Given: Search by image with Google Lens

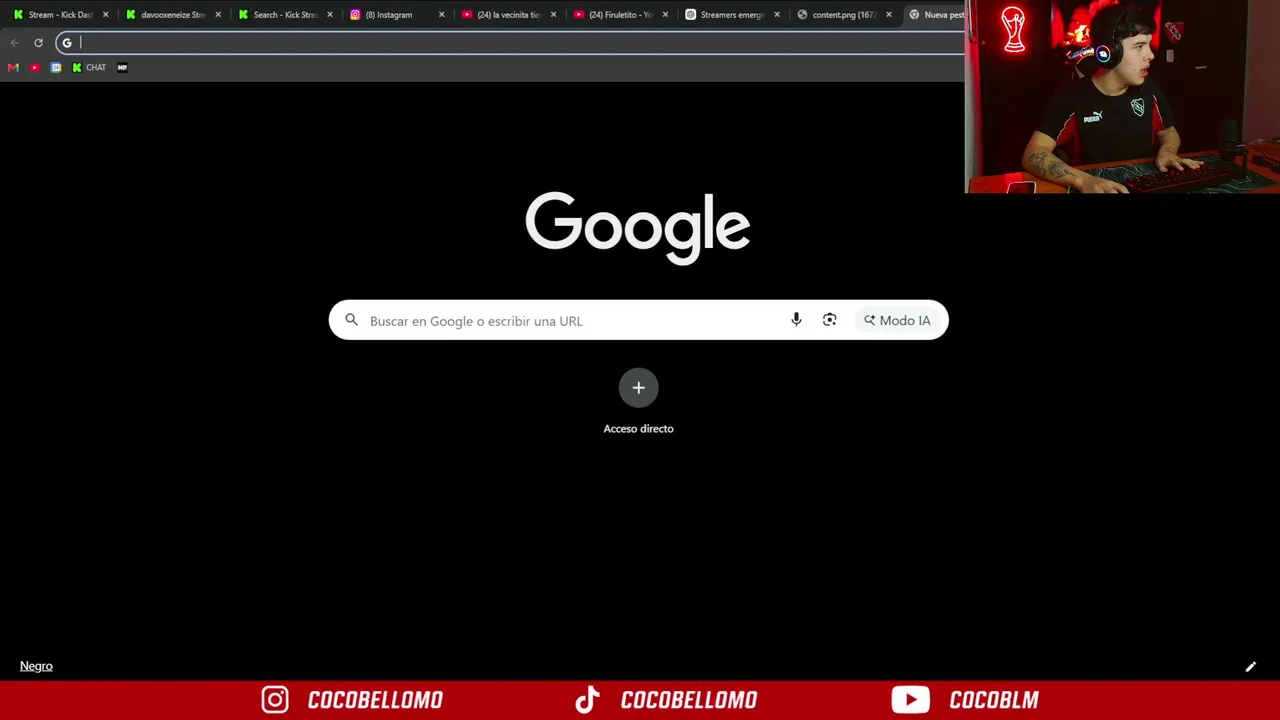Looking at the screenshot, I should (x=829, y=320).
